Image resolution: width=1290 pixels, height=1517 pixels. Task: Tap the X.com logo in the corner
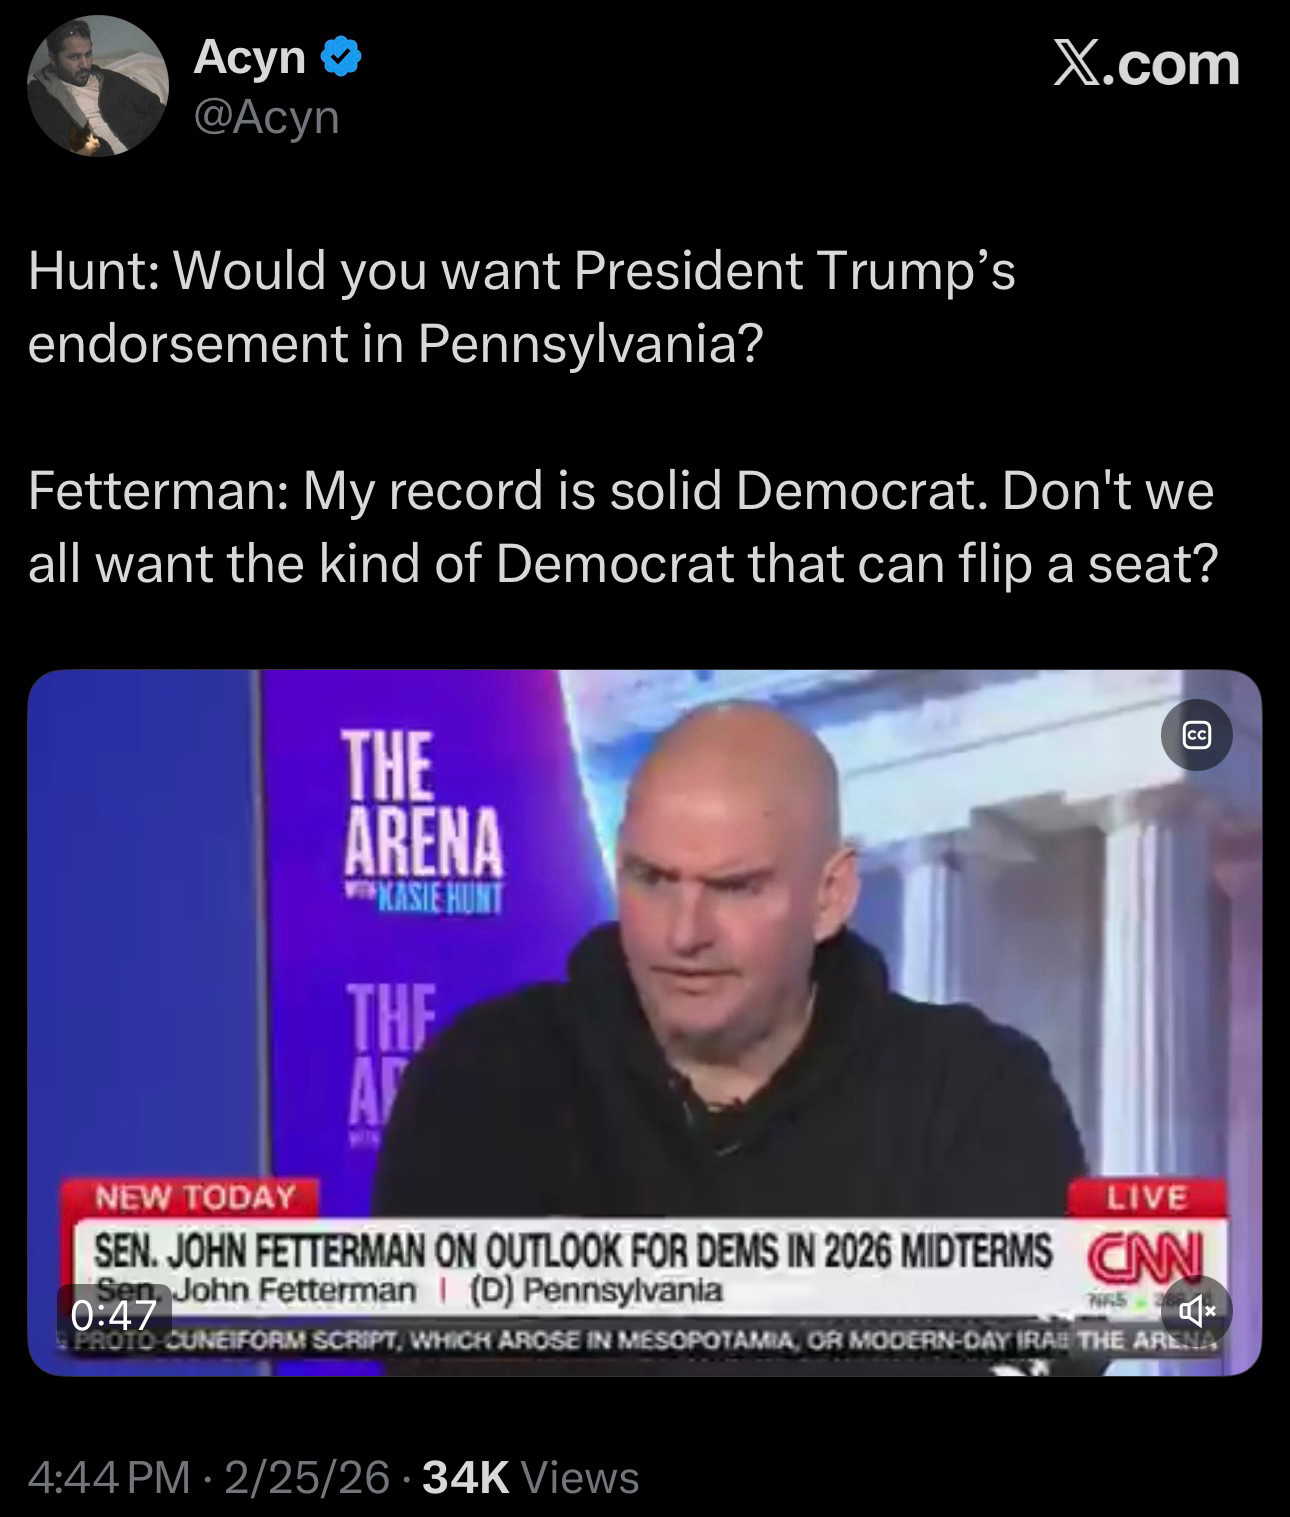tap(1146, 65)
